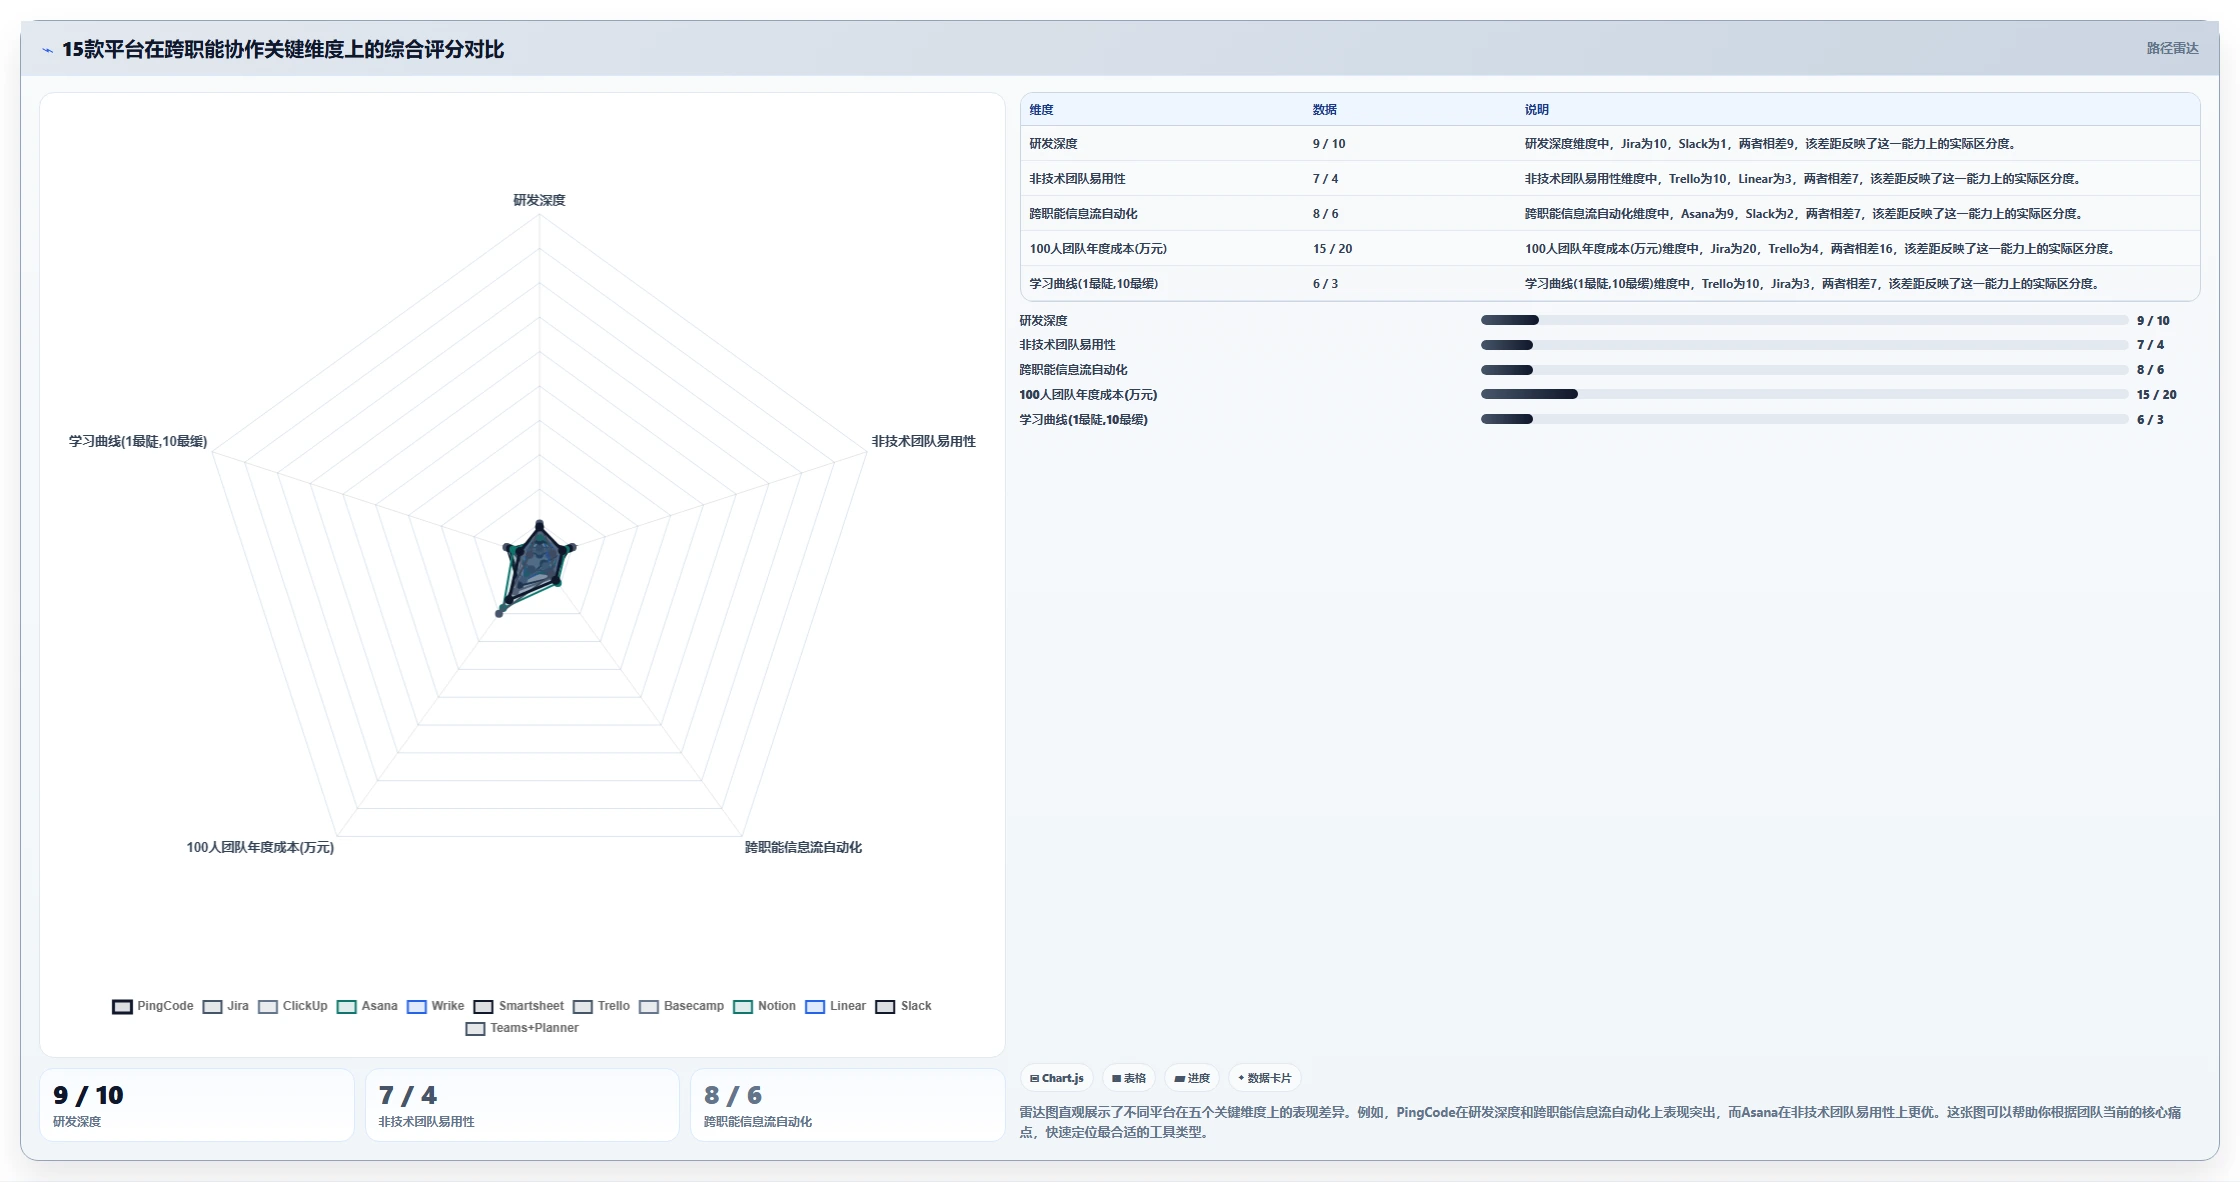The width and height of the screenshot is (2240, 1182).
Task: Open the 7 / 4 非技术团队易用性 data card
Action: 522,1105
